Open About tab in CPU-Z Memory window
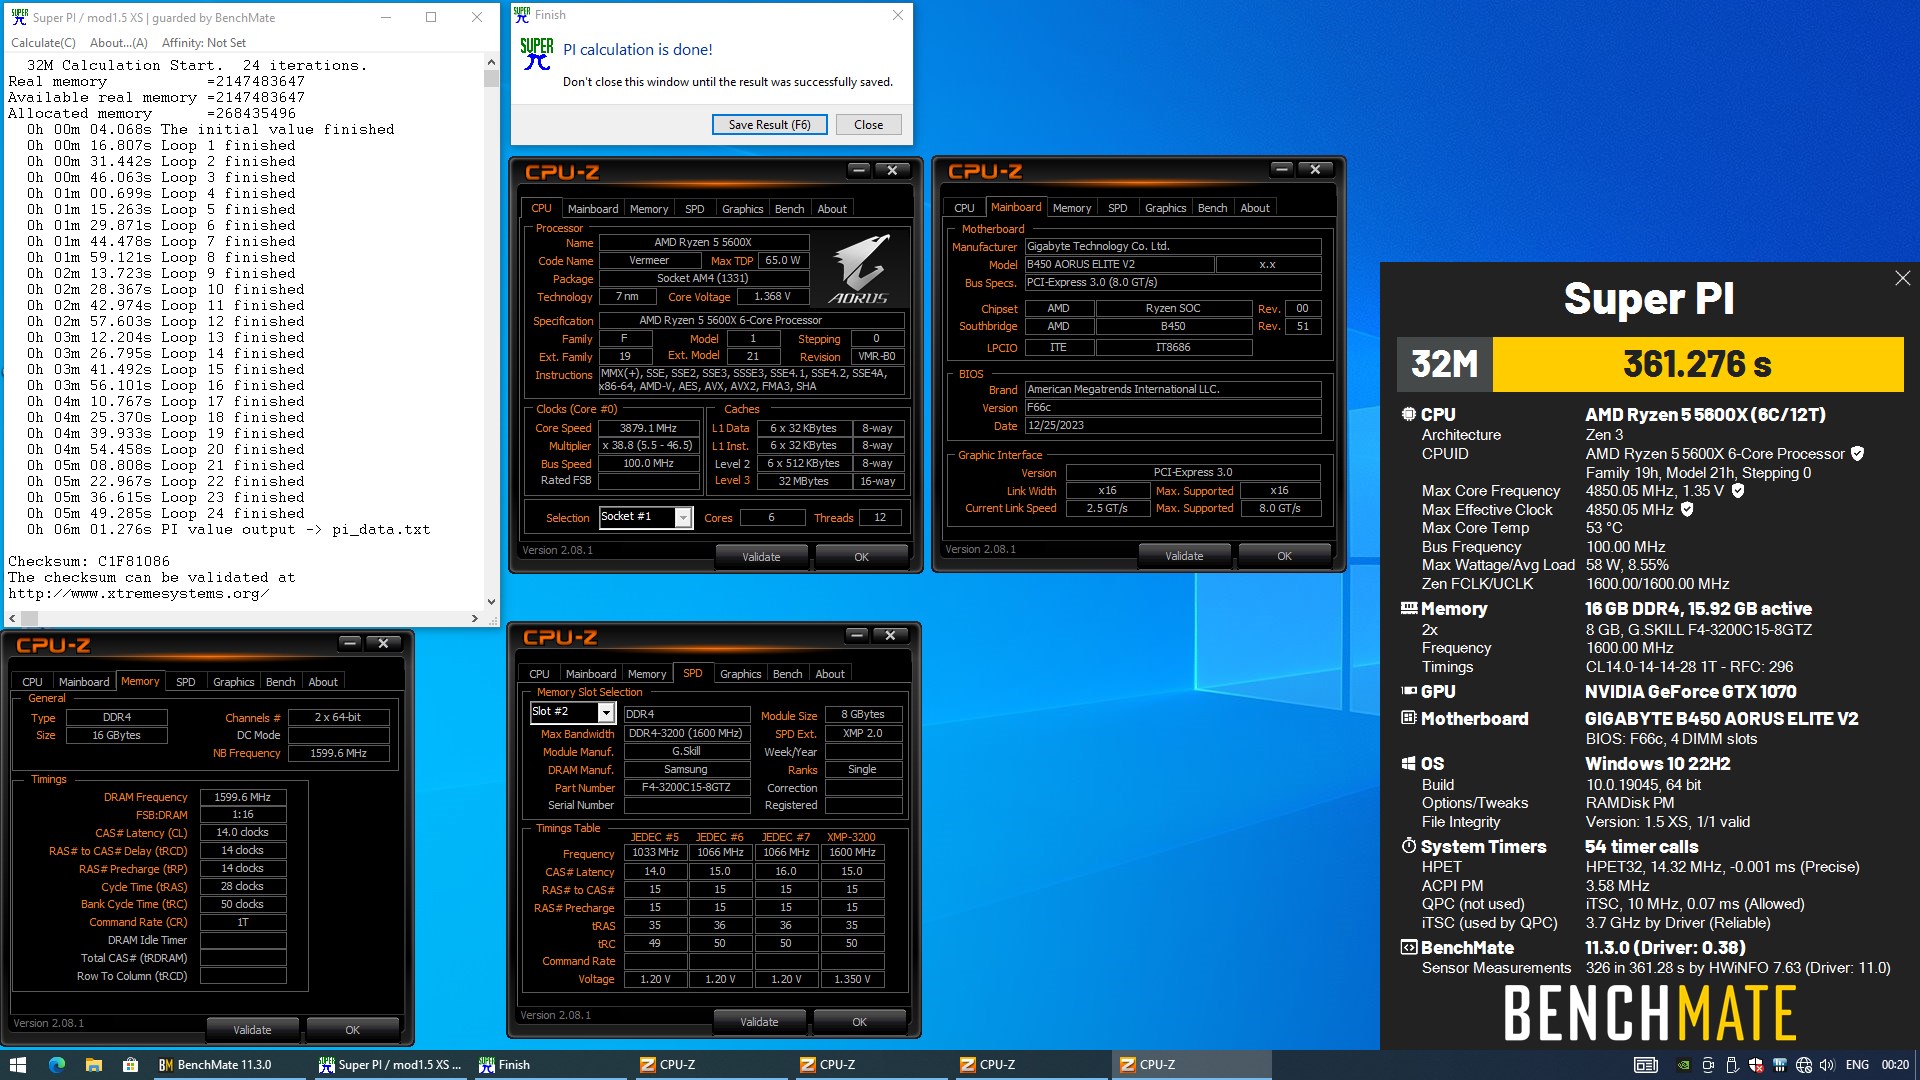The height and width of the screenshot is (1080, 1920). (x=323, y=682)
